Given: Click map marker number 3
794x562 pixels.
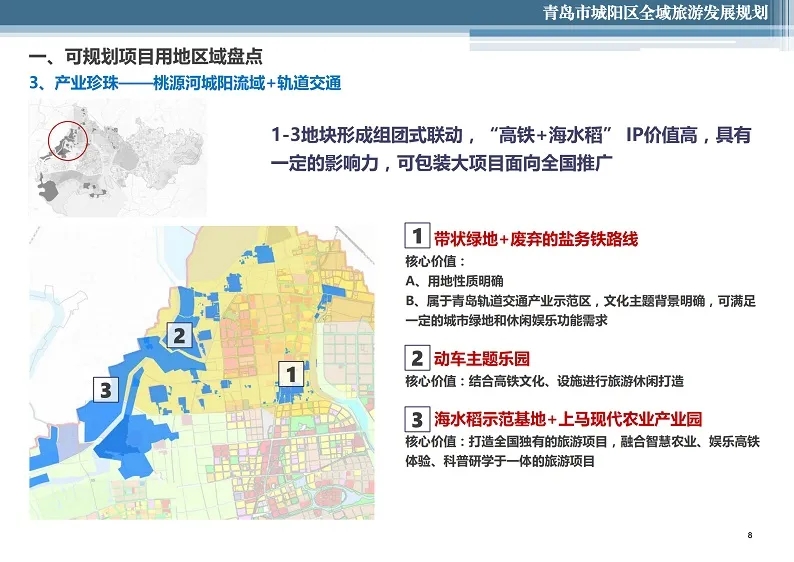Looking at the screenshot, I should 108,389.
